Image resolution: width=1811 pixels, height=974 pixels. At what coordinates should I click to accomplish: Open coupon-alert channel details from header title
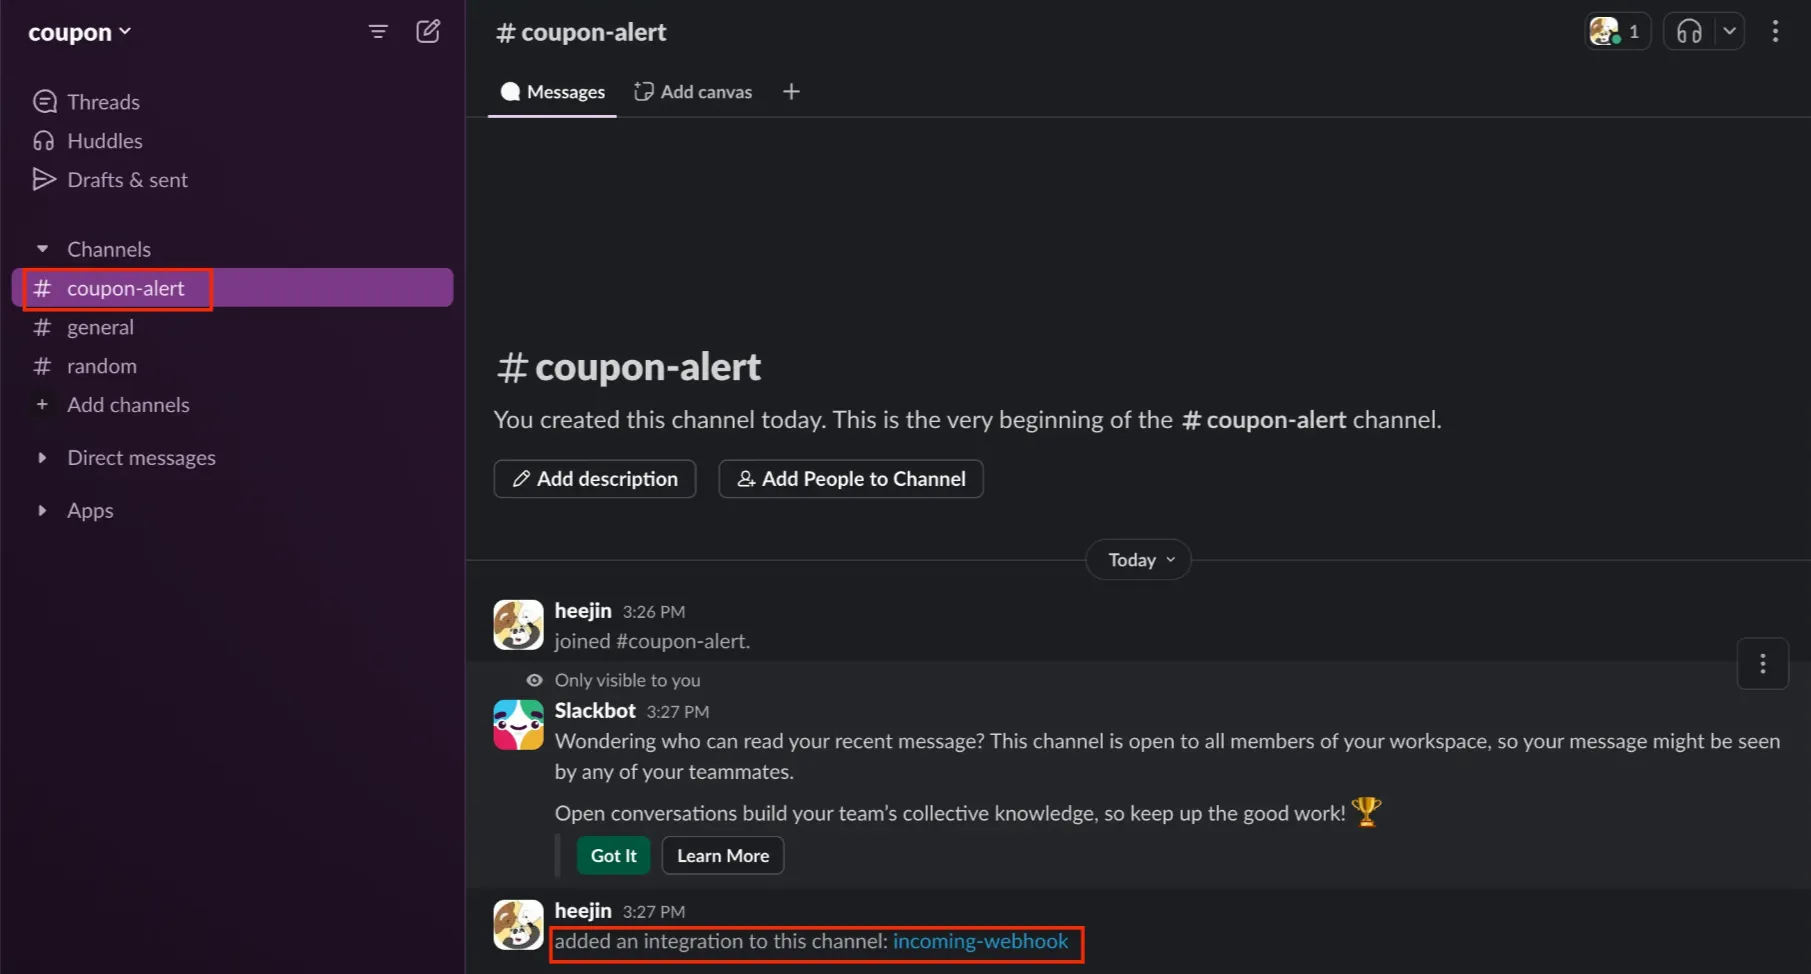[x=581, y=32]
